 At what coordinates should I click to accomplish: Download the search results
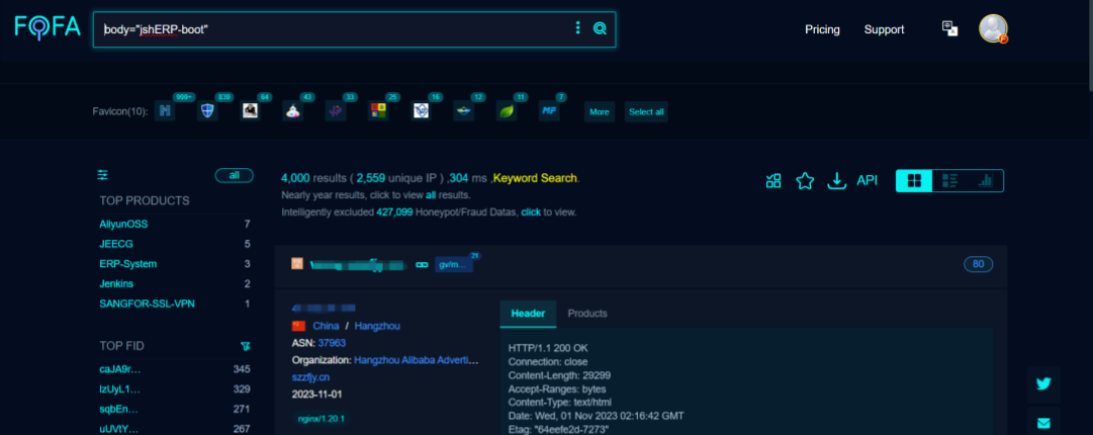tap(836, 181)
